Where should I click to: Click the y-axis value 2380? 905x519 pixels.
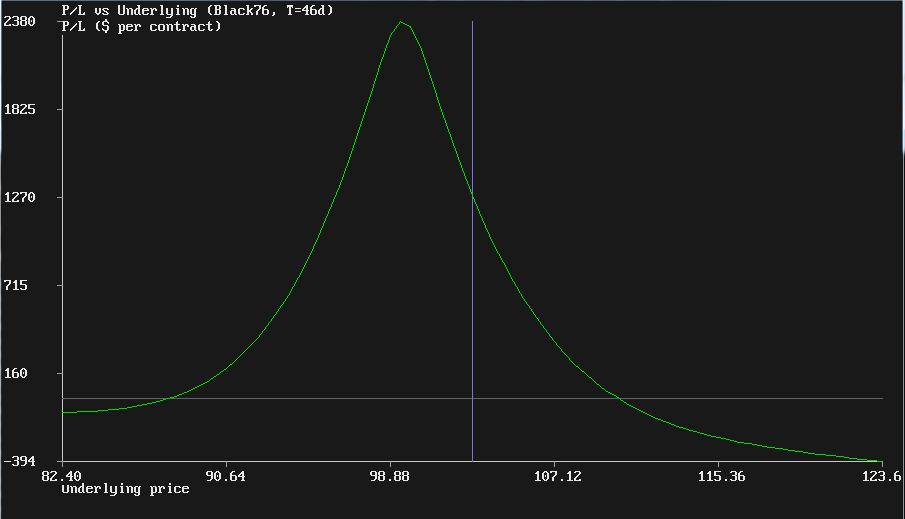(x=20, y=21)
